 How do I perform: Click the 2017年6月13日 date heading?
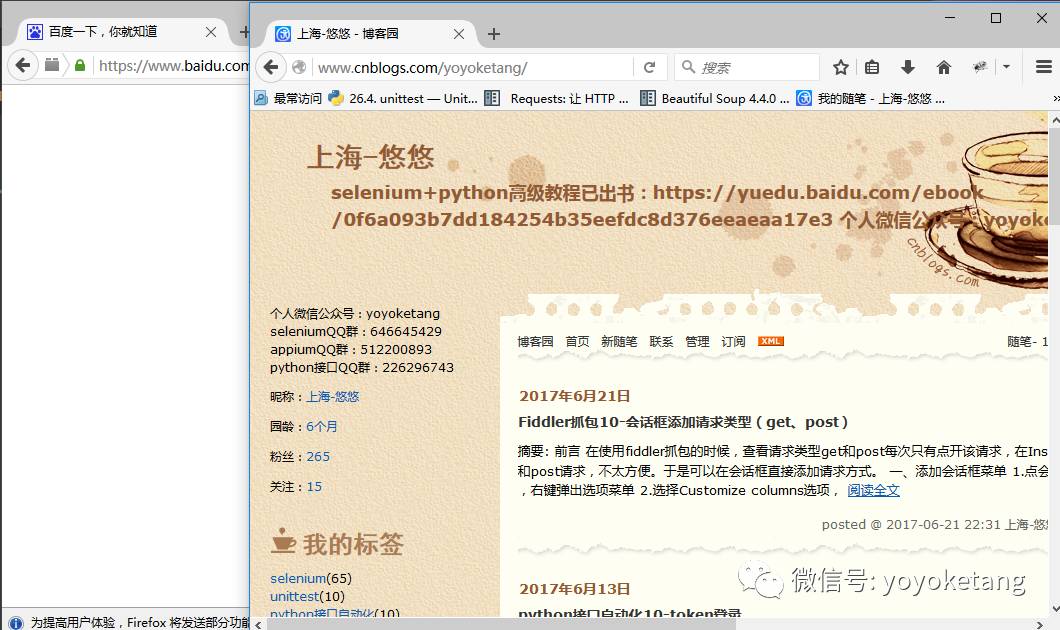click(x=575, y=589)
